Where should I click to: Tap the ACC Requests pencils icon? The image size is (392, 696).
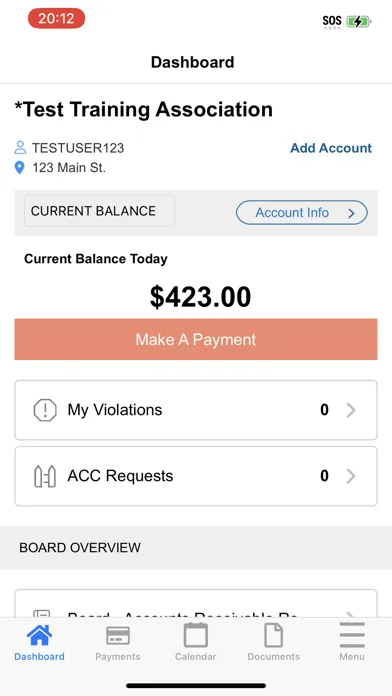(45, 476)
